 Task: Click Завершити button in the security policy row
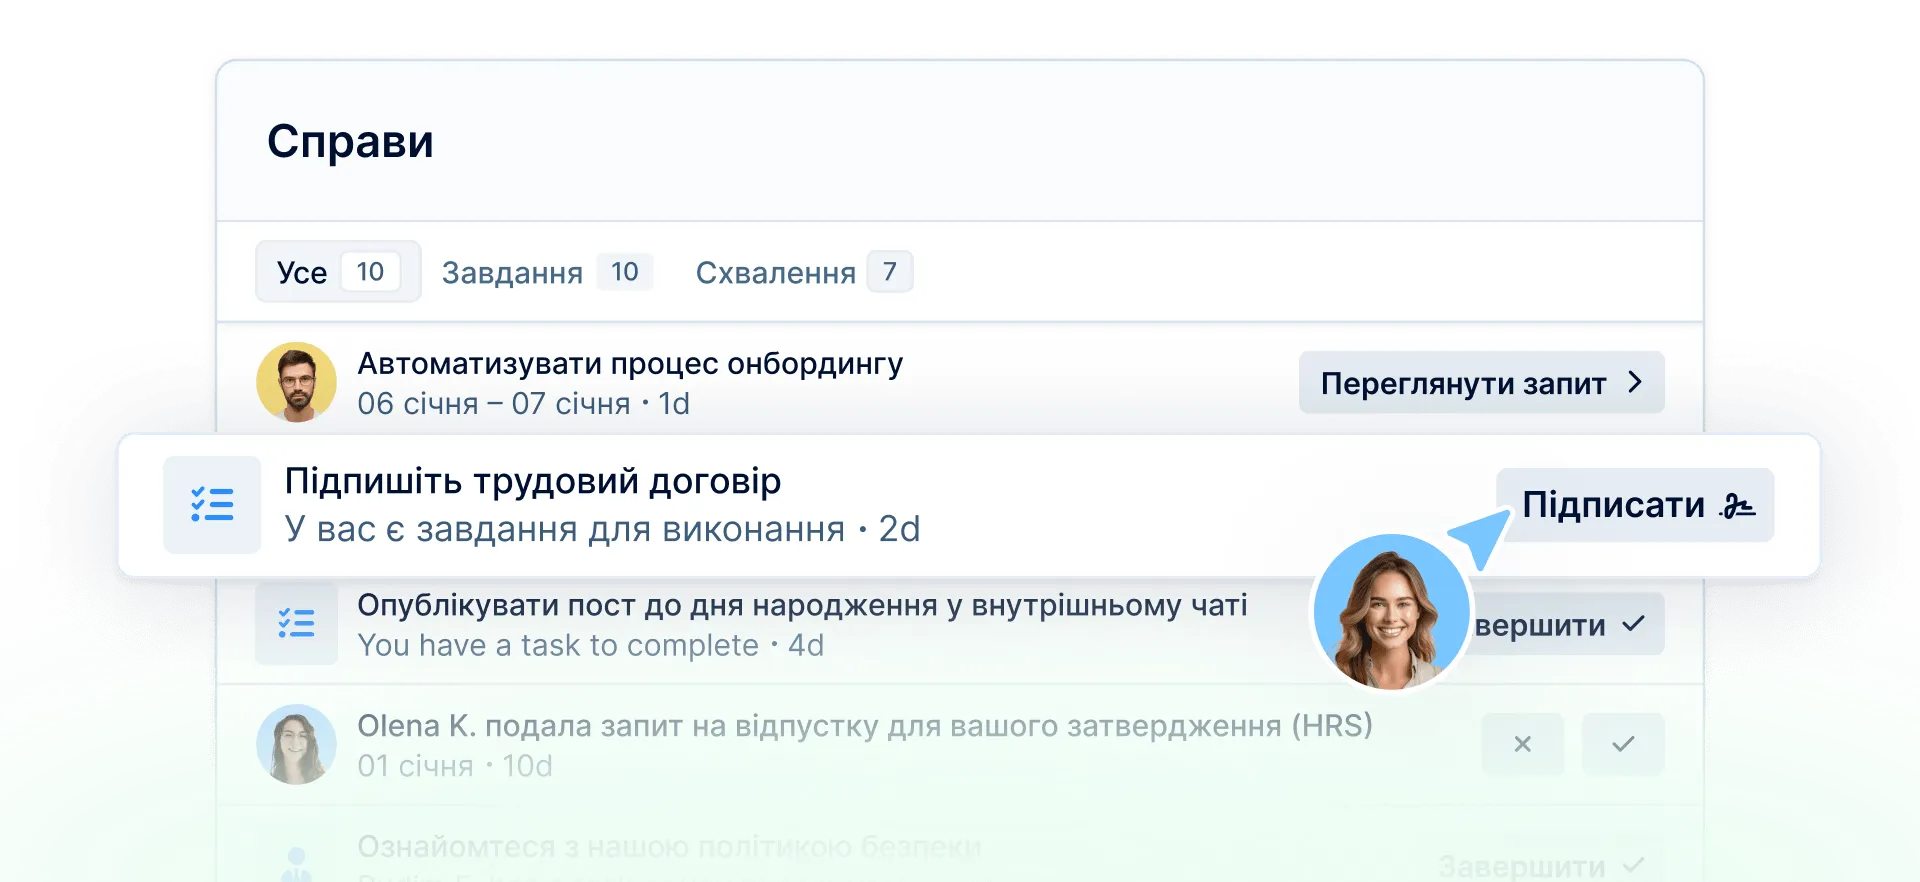[x=1541, y=865]
